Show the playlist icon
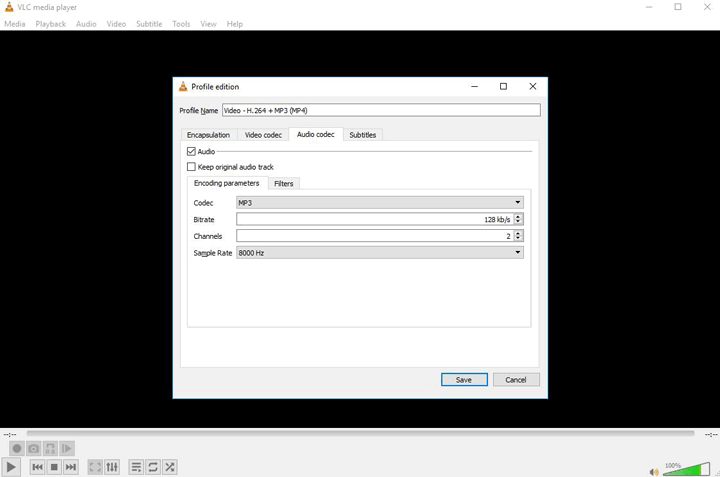Viewport: 720px width, 477px height. 136,467
